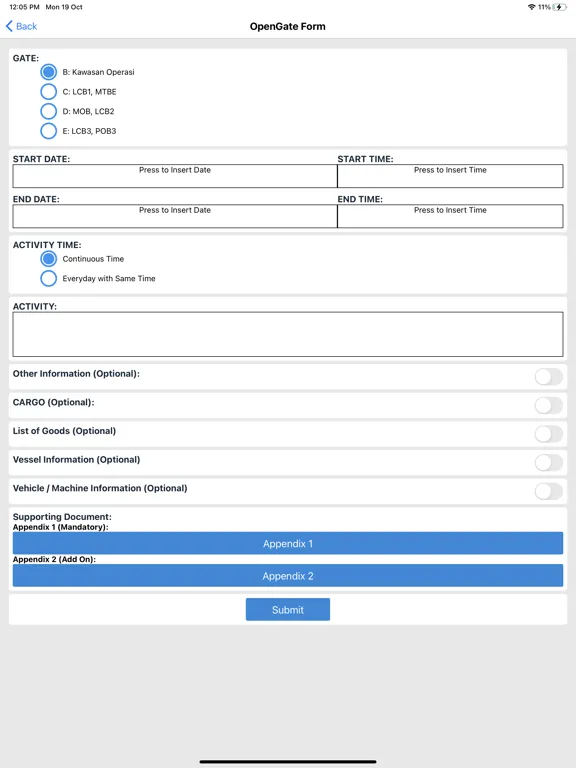Click the GATE: section label
The height and width of the screenshot is (768, 576).
pyautogui.click(x=26, y=58)
